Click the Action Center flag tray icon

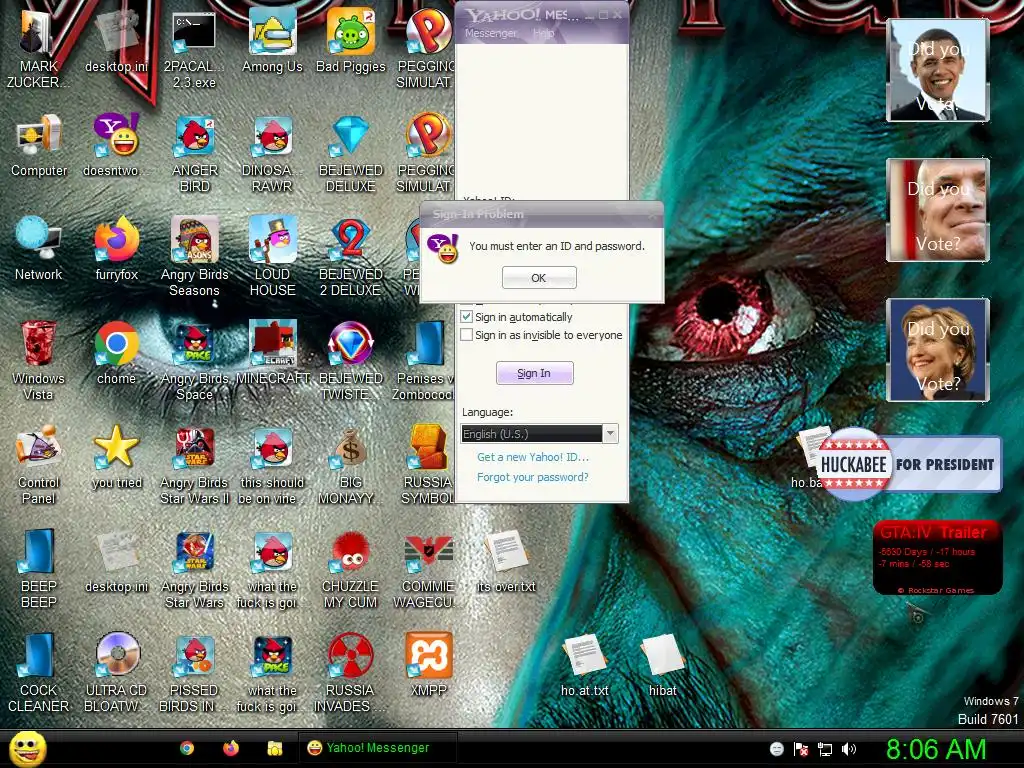pyautogui.click(x=801, y=749)
